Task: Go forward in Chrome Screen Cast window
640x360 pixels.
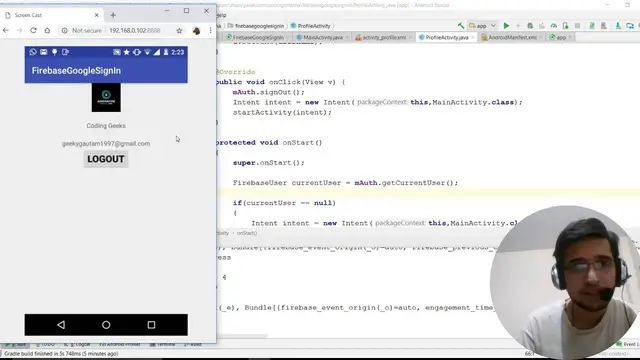Action: (19, 31)
